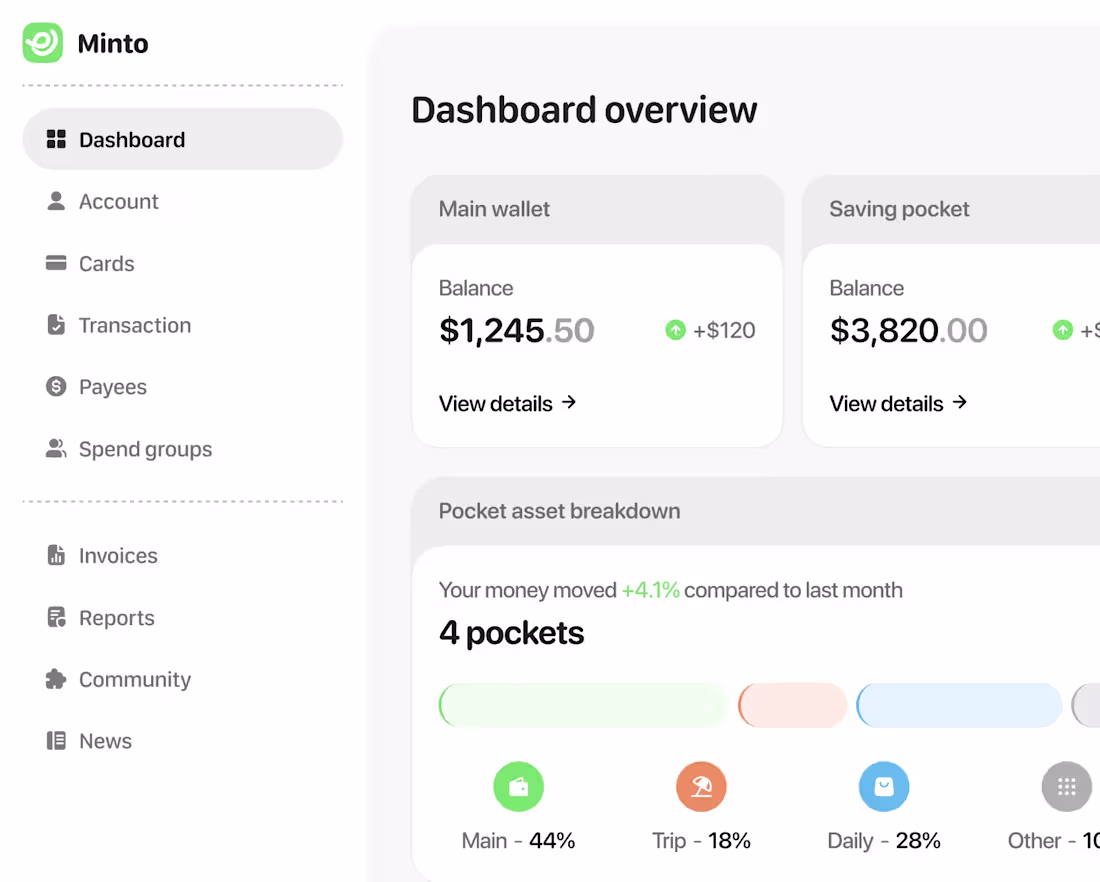1100x882 pixels.
Task: Click the News newspaper icon
Action: pyautogui.click(x=56, y=741)
